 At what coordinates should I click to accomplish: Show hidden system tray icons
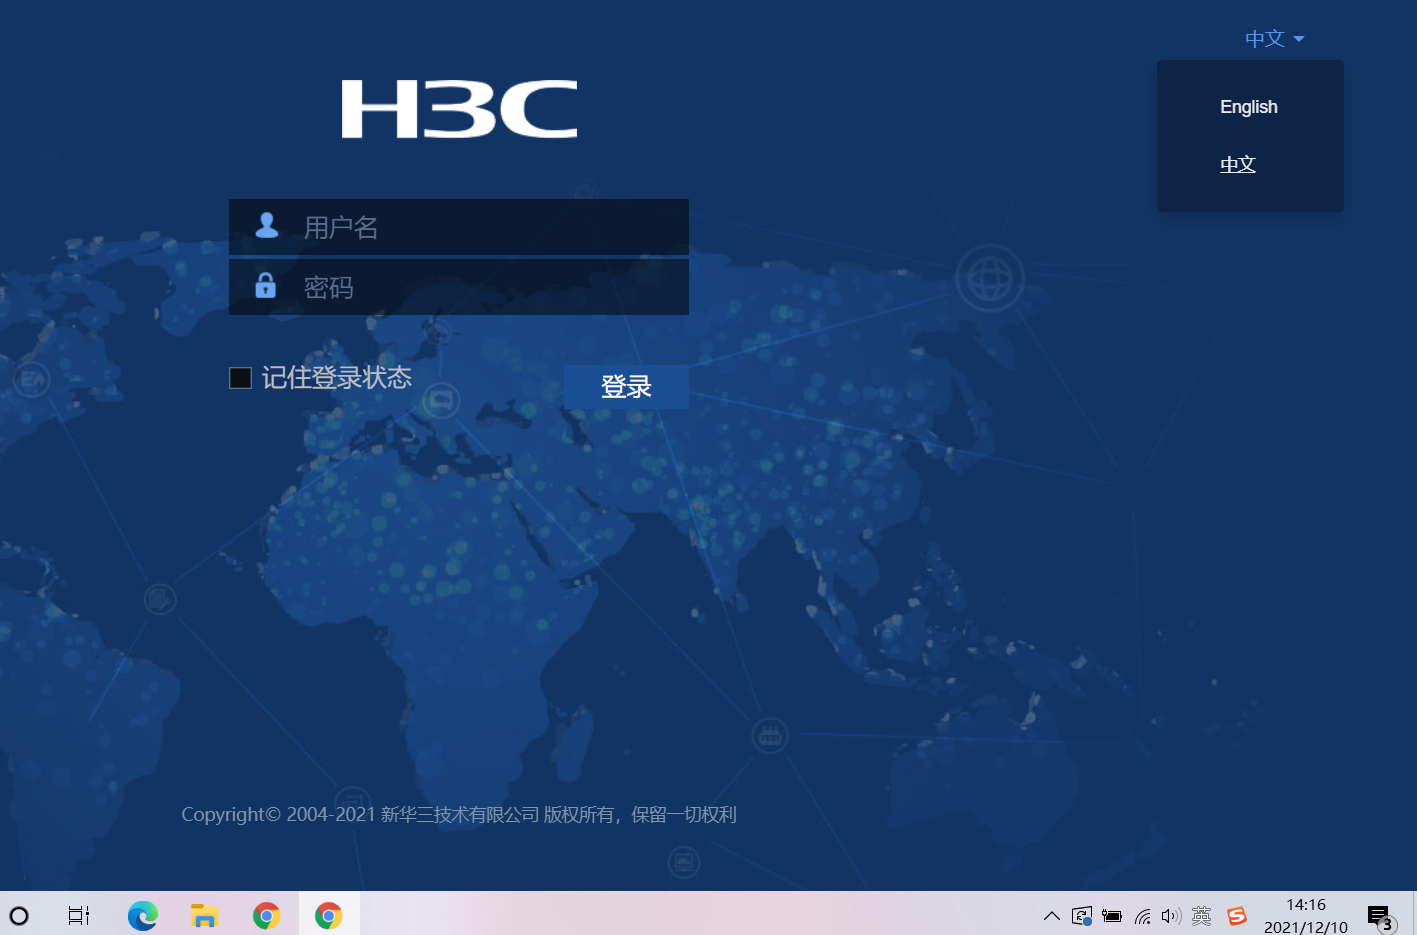(1052, 916)
